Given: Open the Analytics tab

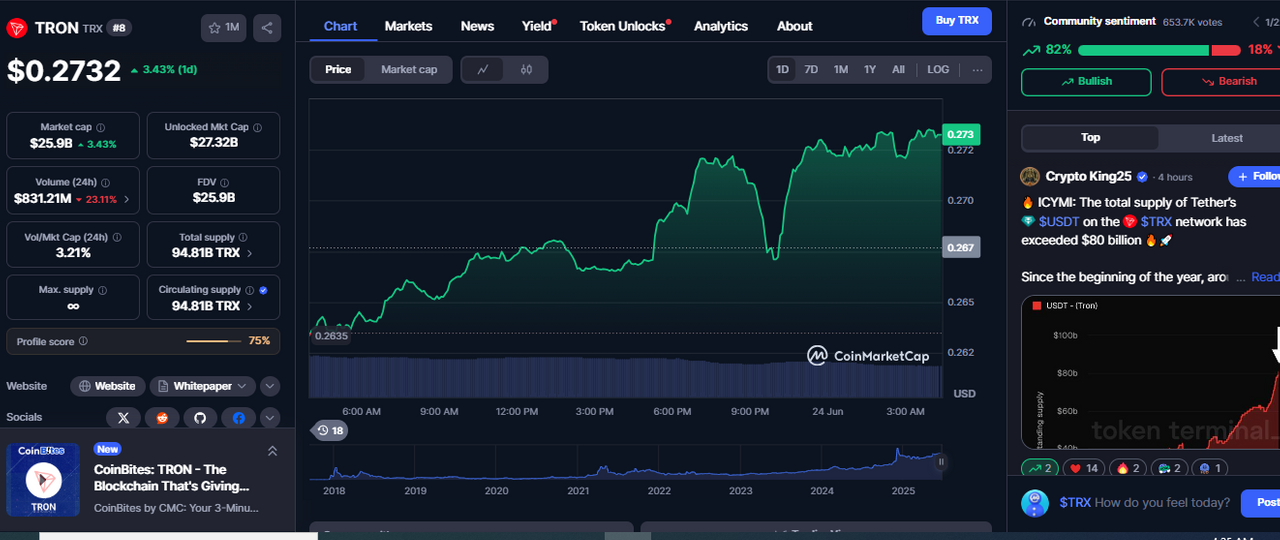Looking at the screenshot, I should click(x=721, y=26).
